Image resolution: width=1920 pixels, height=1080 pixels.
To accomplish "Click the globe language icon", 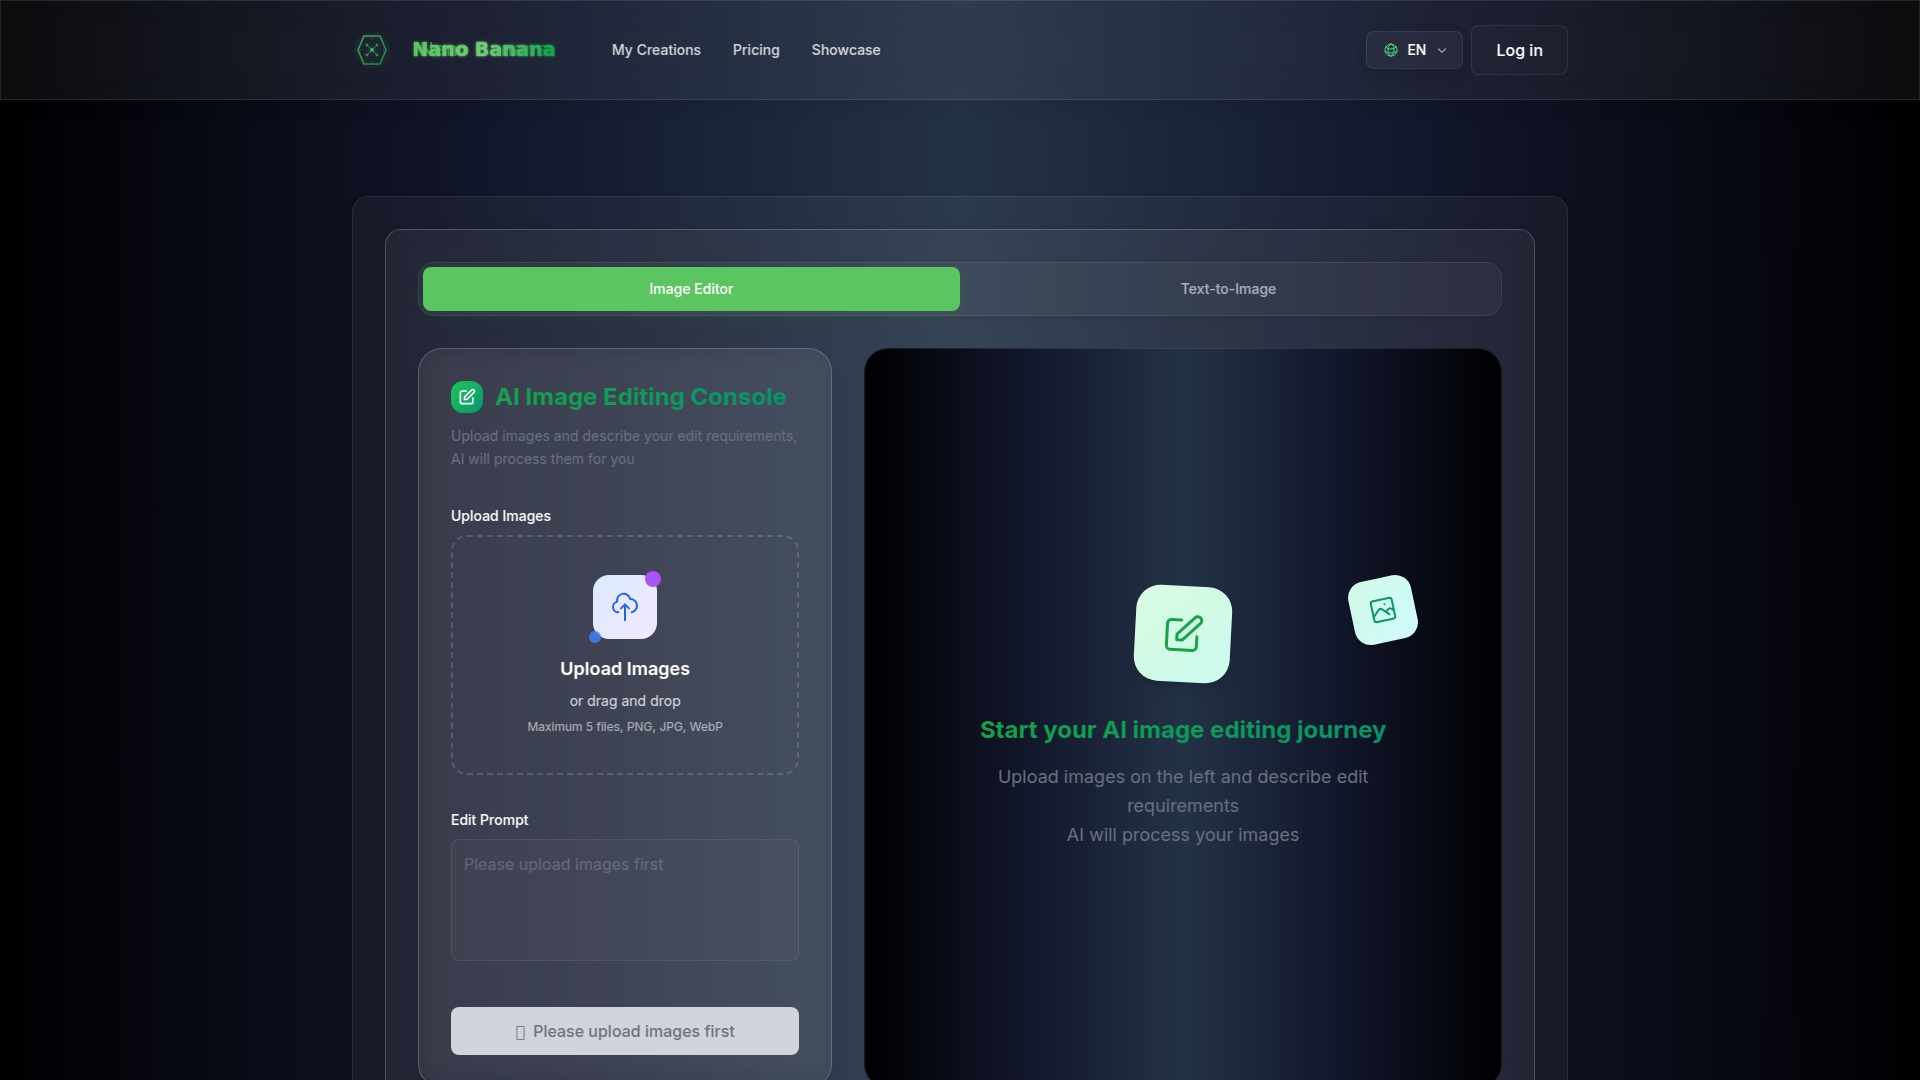I will [x=1391, y=50].
